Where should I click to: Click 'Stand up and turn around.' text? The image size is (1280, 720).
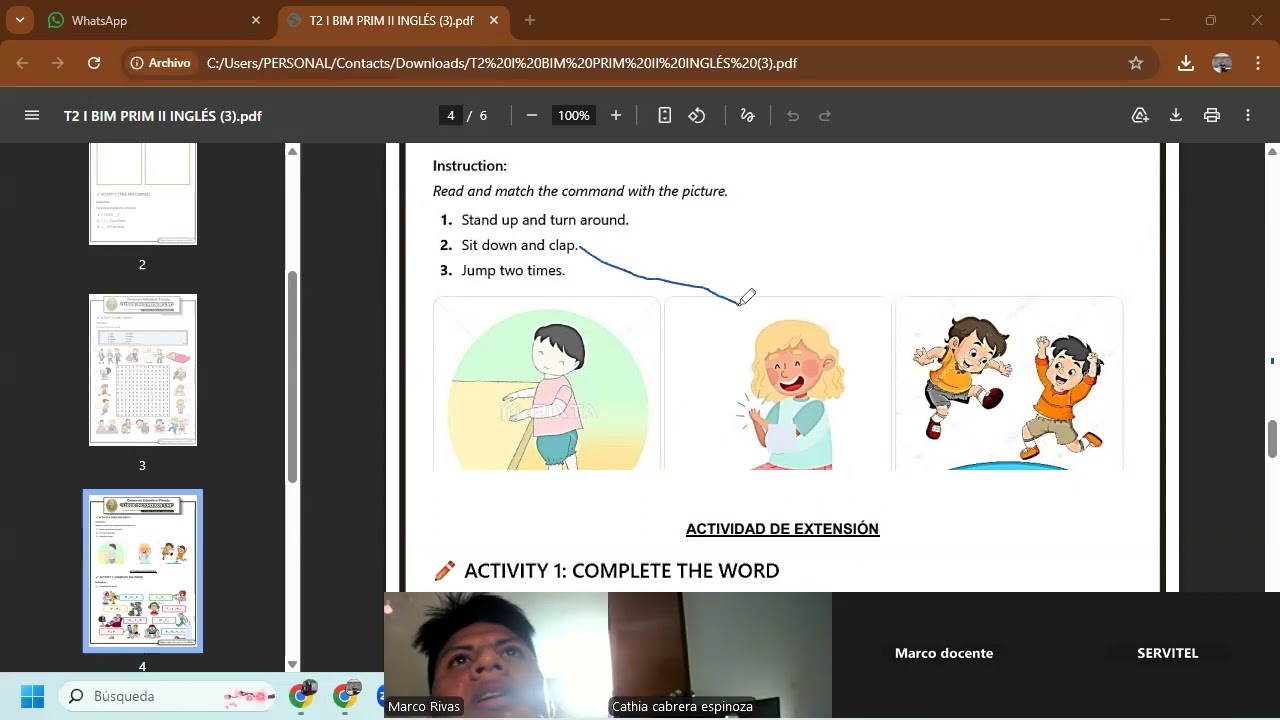tap(545, 220)
